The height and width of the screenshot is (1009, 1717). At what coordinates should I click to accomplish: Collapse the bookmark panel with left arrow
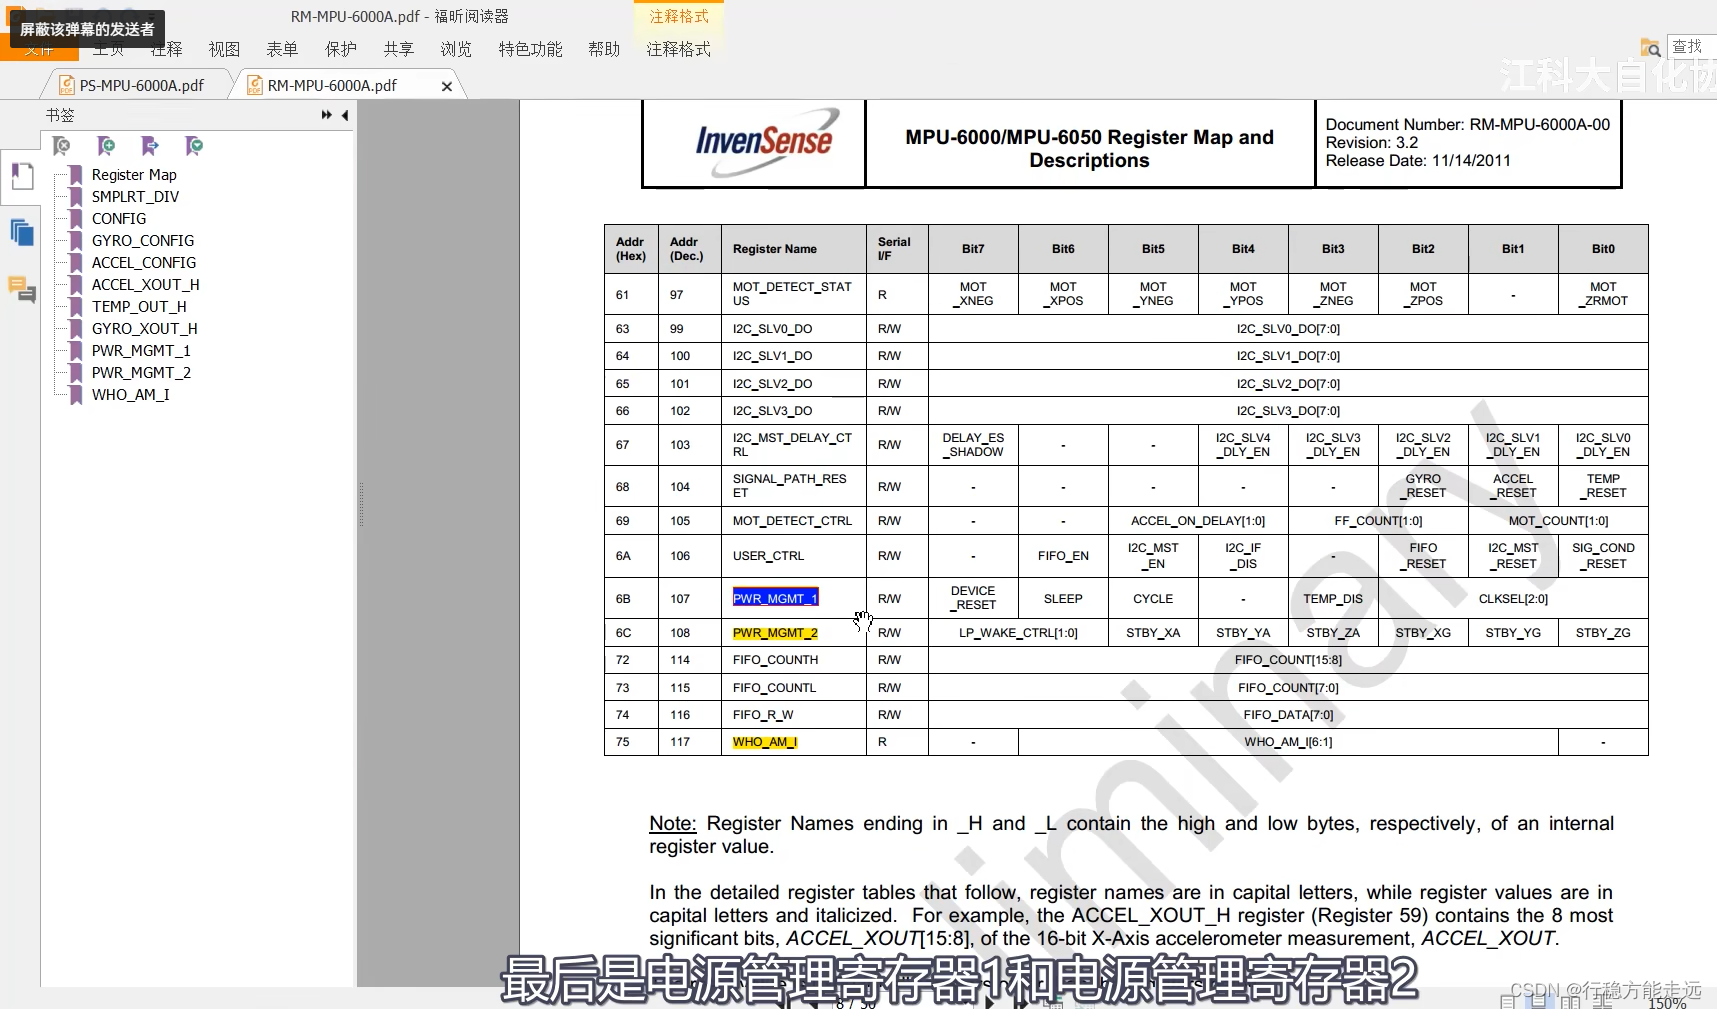click(x=345, y=115)
